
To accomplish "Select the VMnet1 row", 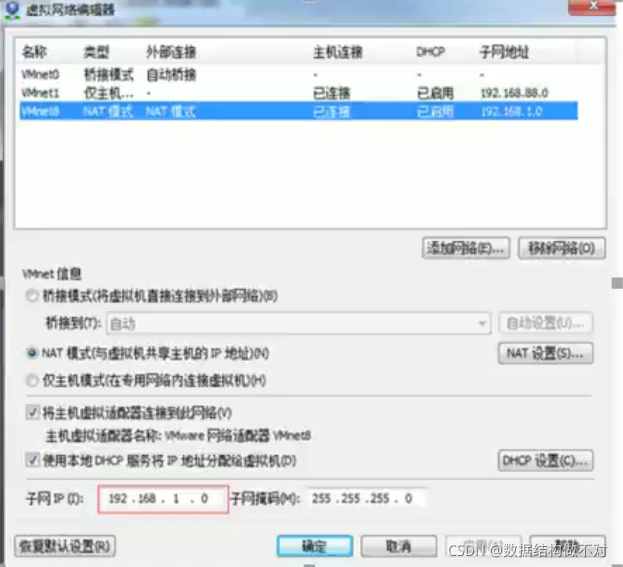I will click(x=299, y=93).
